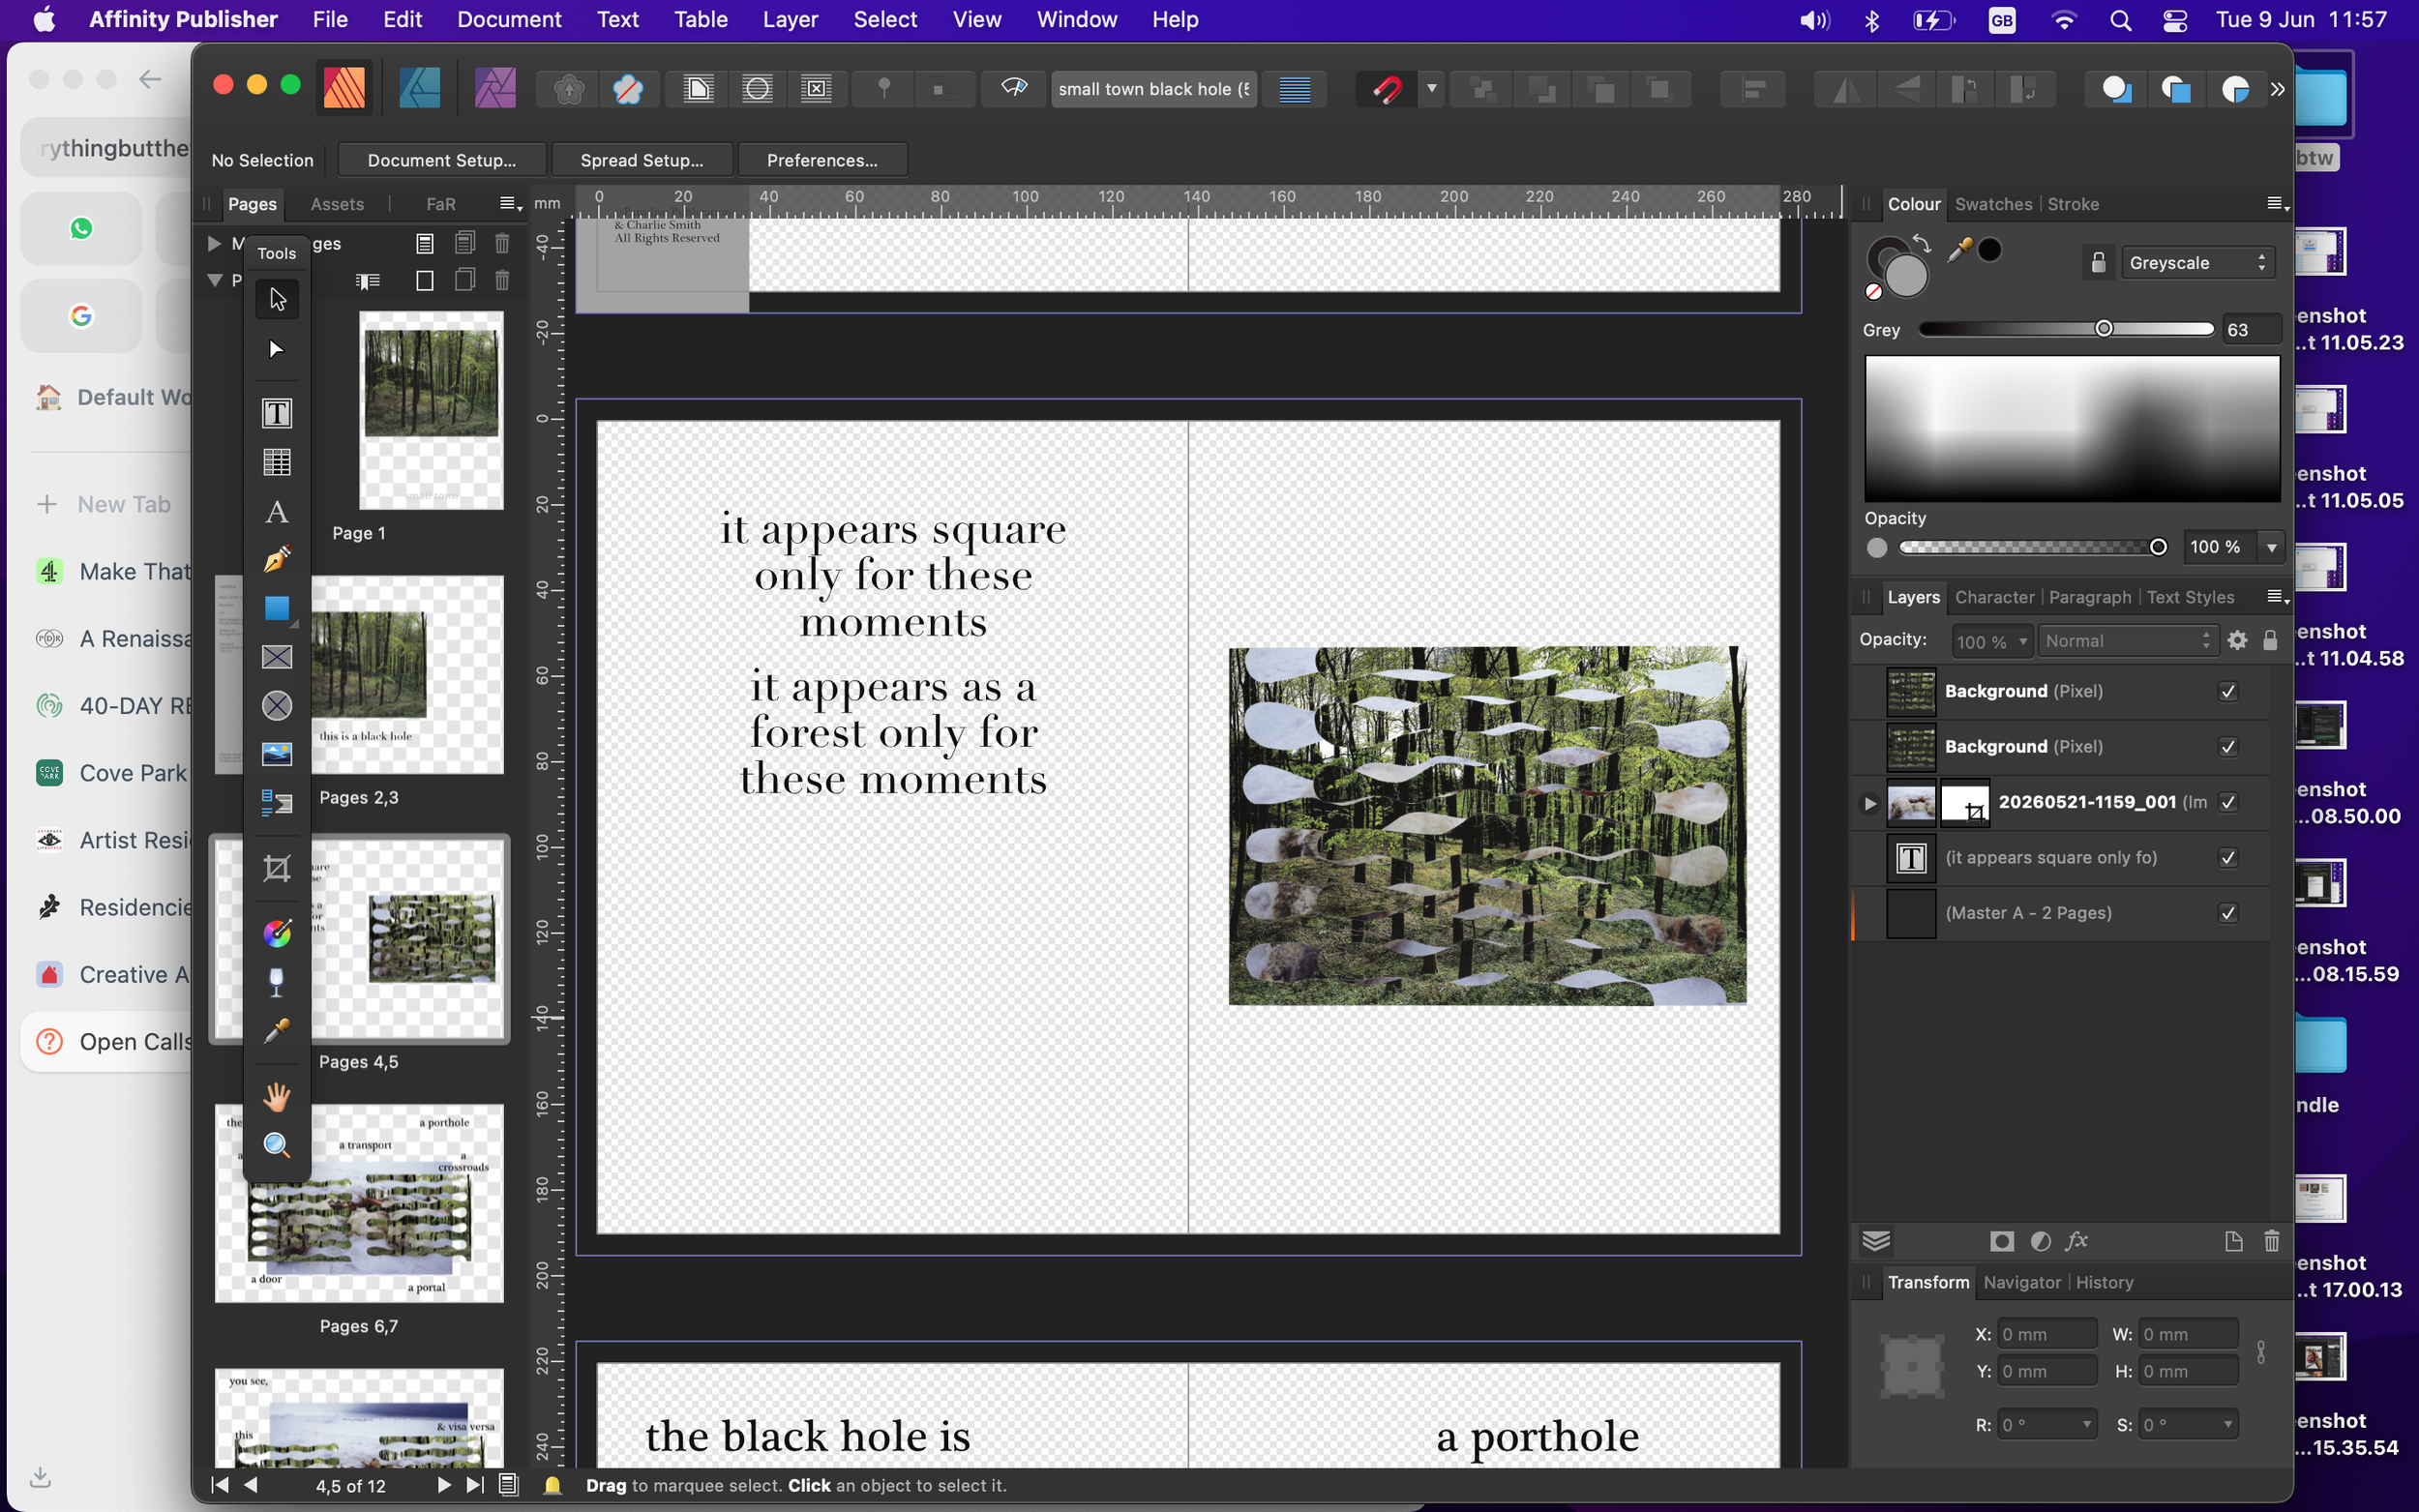Switch to the Stroke tab
This screenshot has width=2419, height=1512.
click(2072, 204)
